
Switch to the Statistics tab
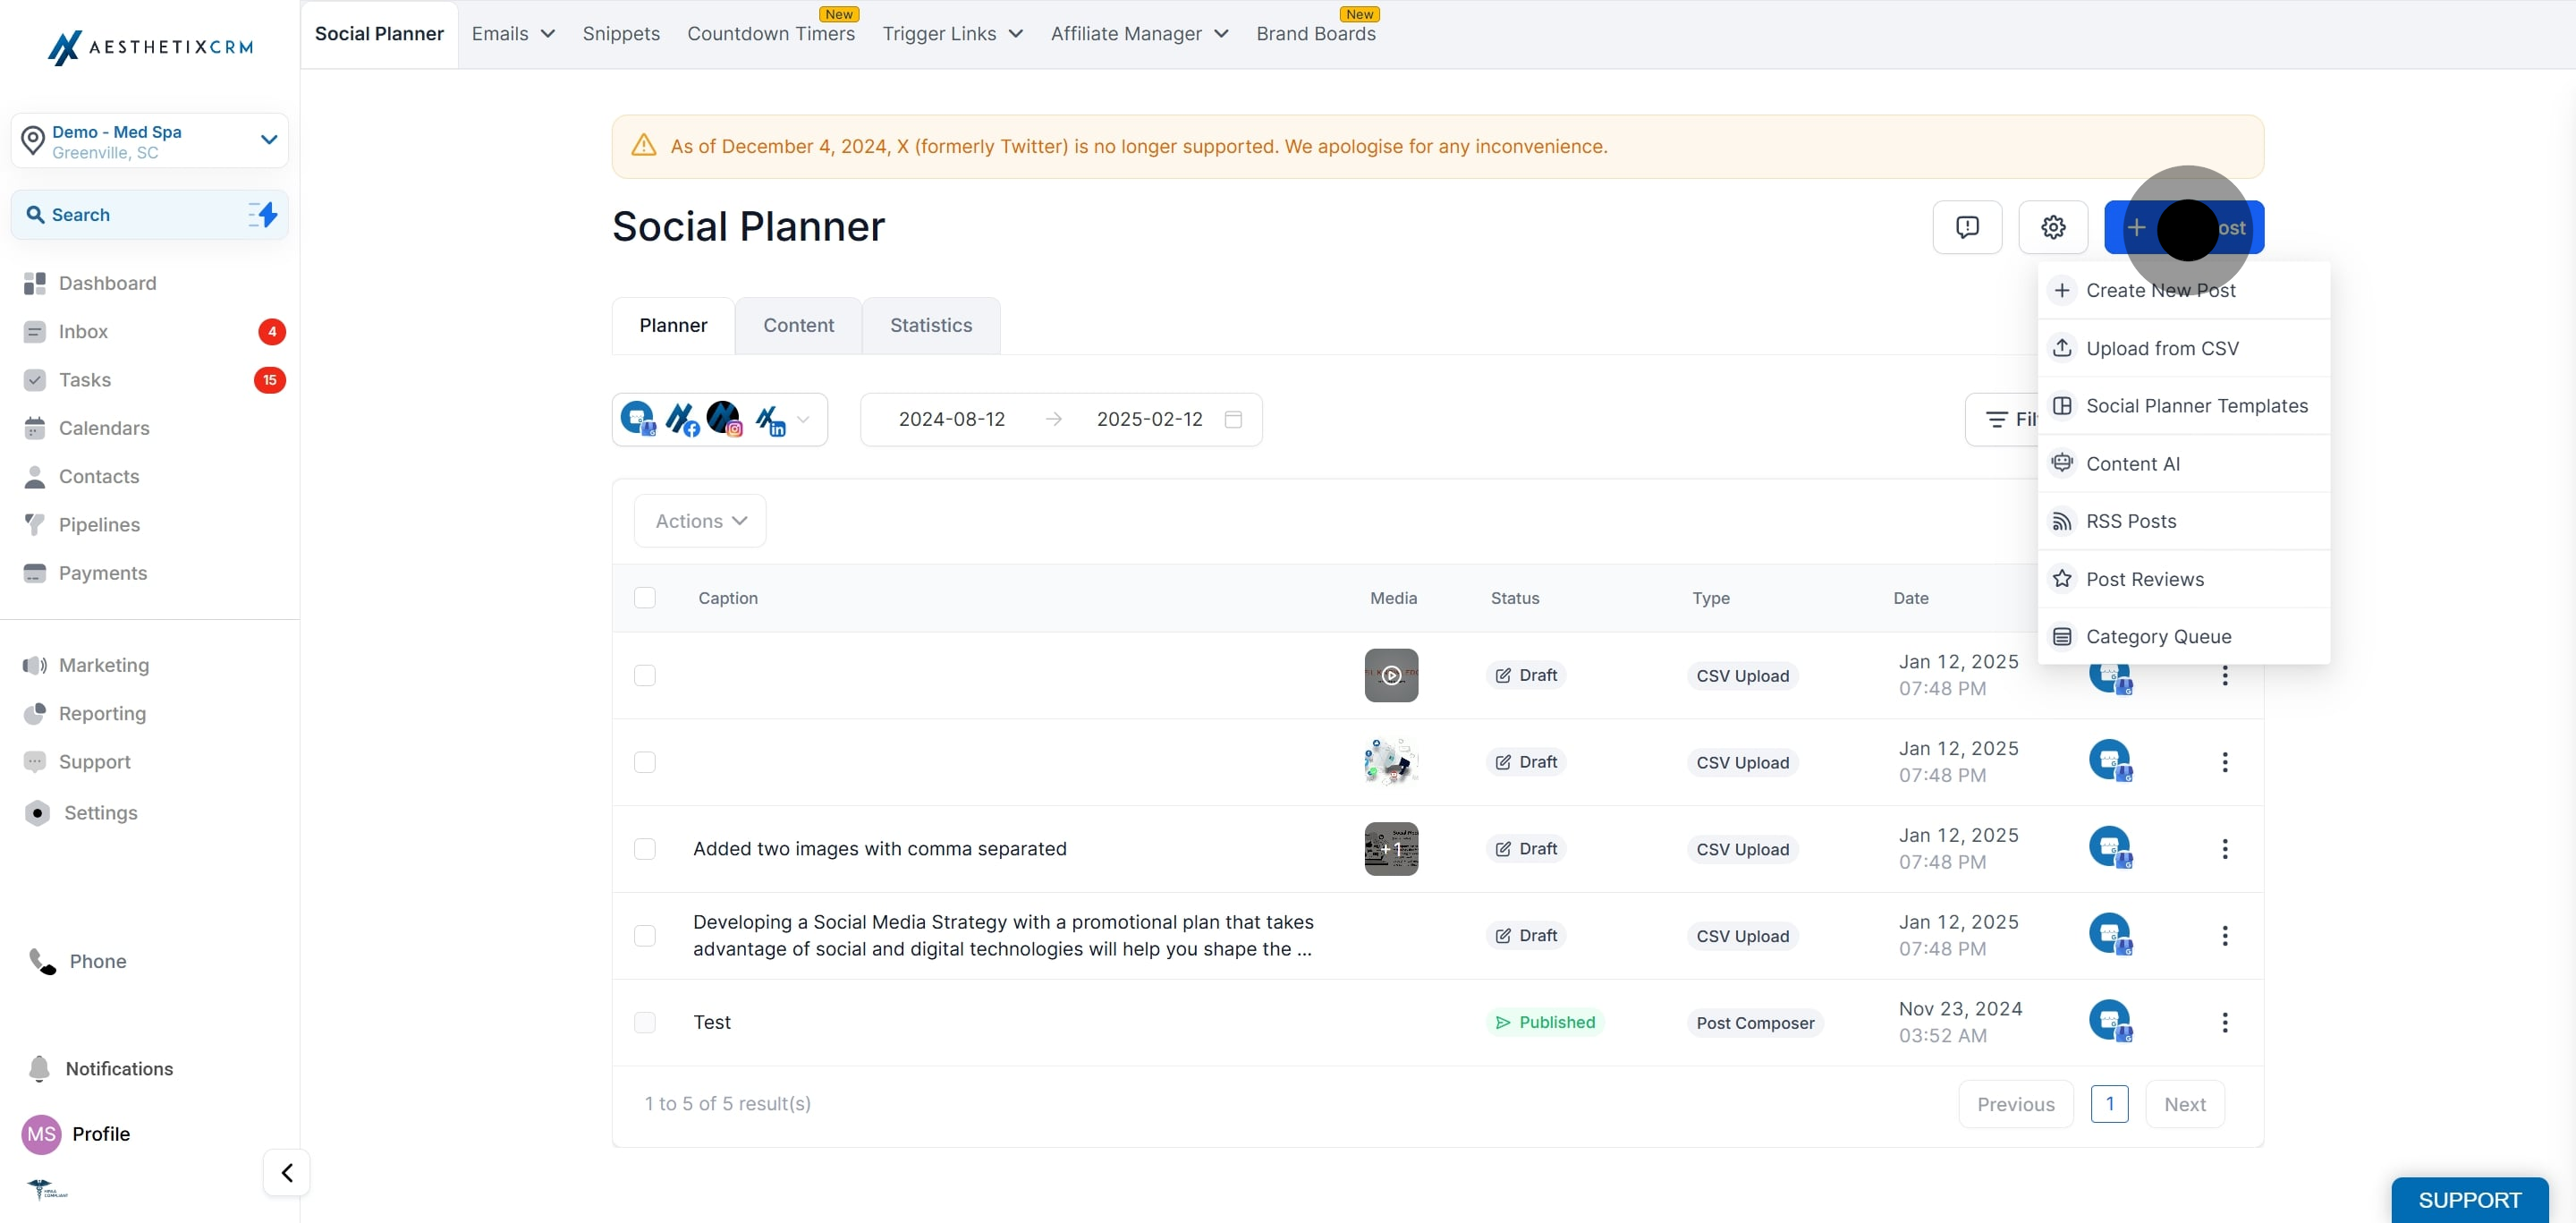931,325
